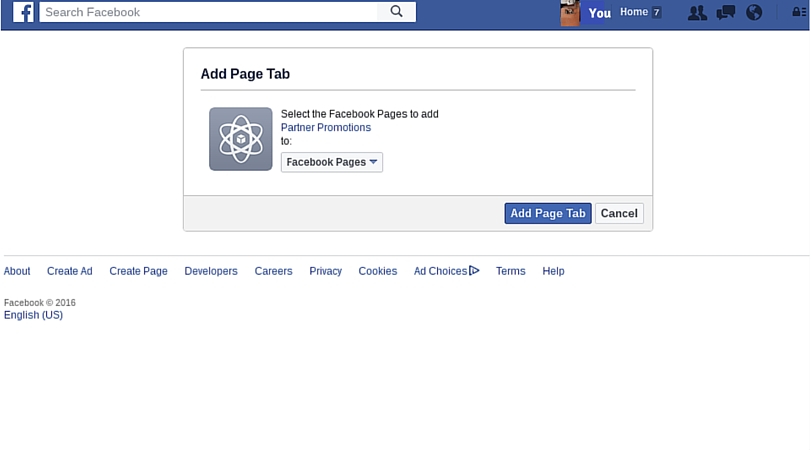Open the Developers footer link
Screen dimensions: 810x450
tap(211, 271)
